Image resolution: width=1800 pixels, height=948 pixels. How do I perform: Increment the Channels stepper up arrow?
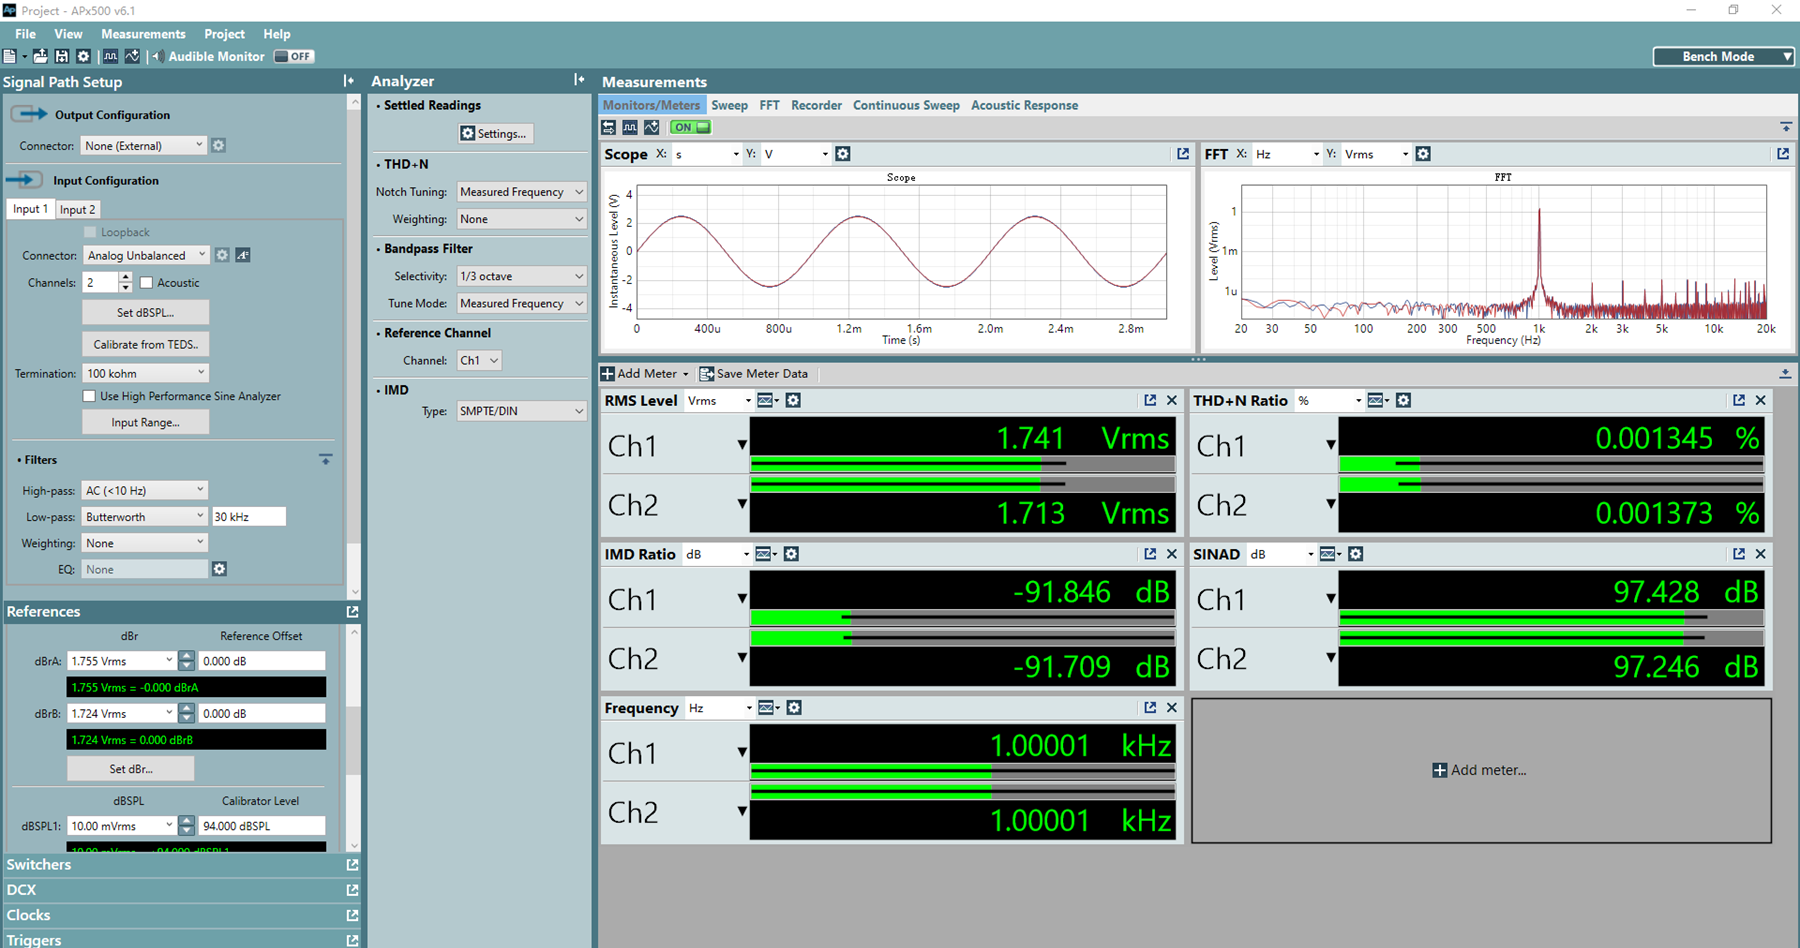[125, 278]
